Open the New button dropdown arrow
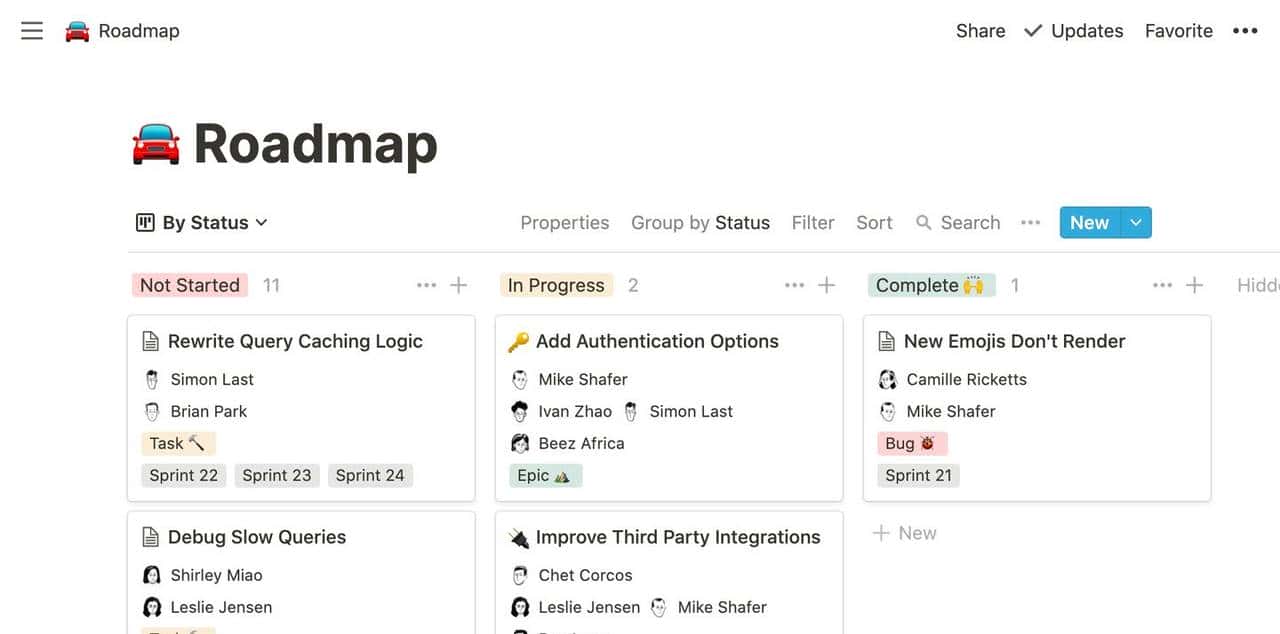Screen dimensions: 1280x634 pyautogui.click(x=1136, y=222)
